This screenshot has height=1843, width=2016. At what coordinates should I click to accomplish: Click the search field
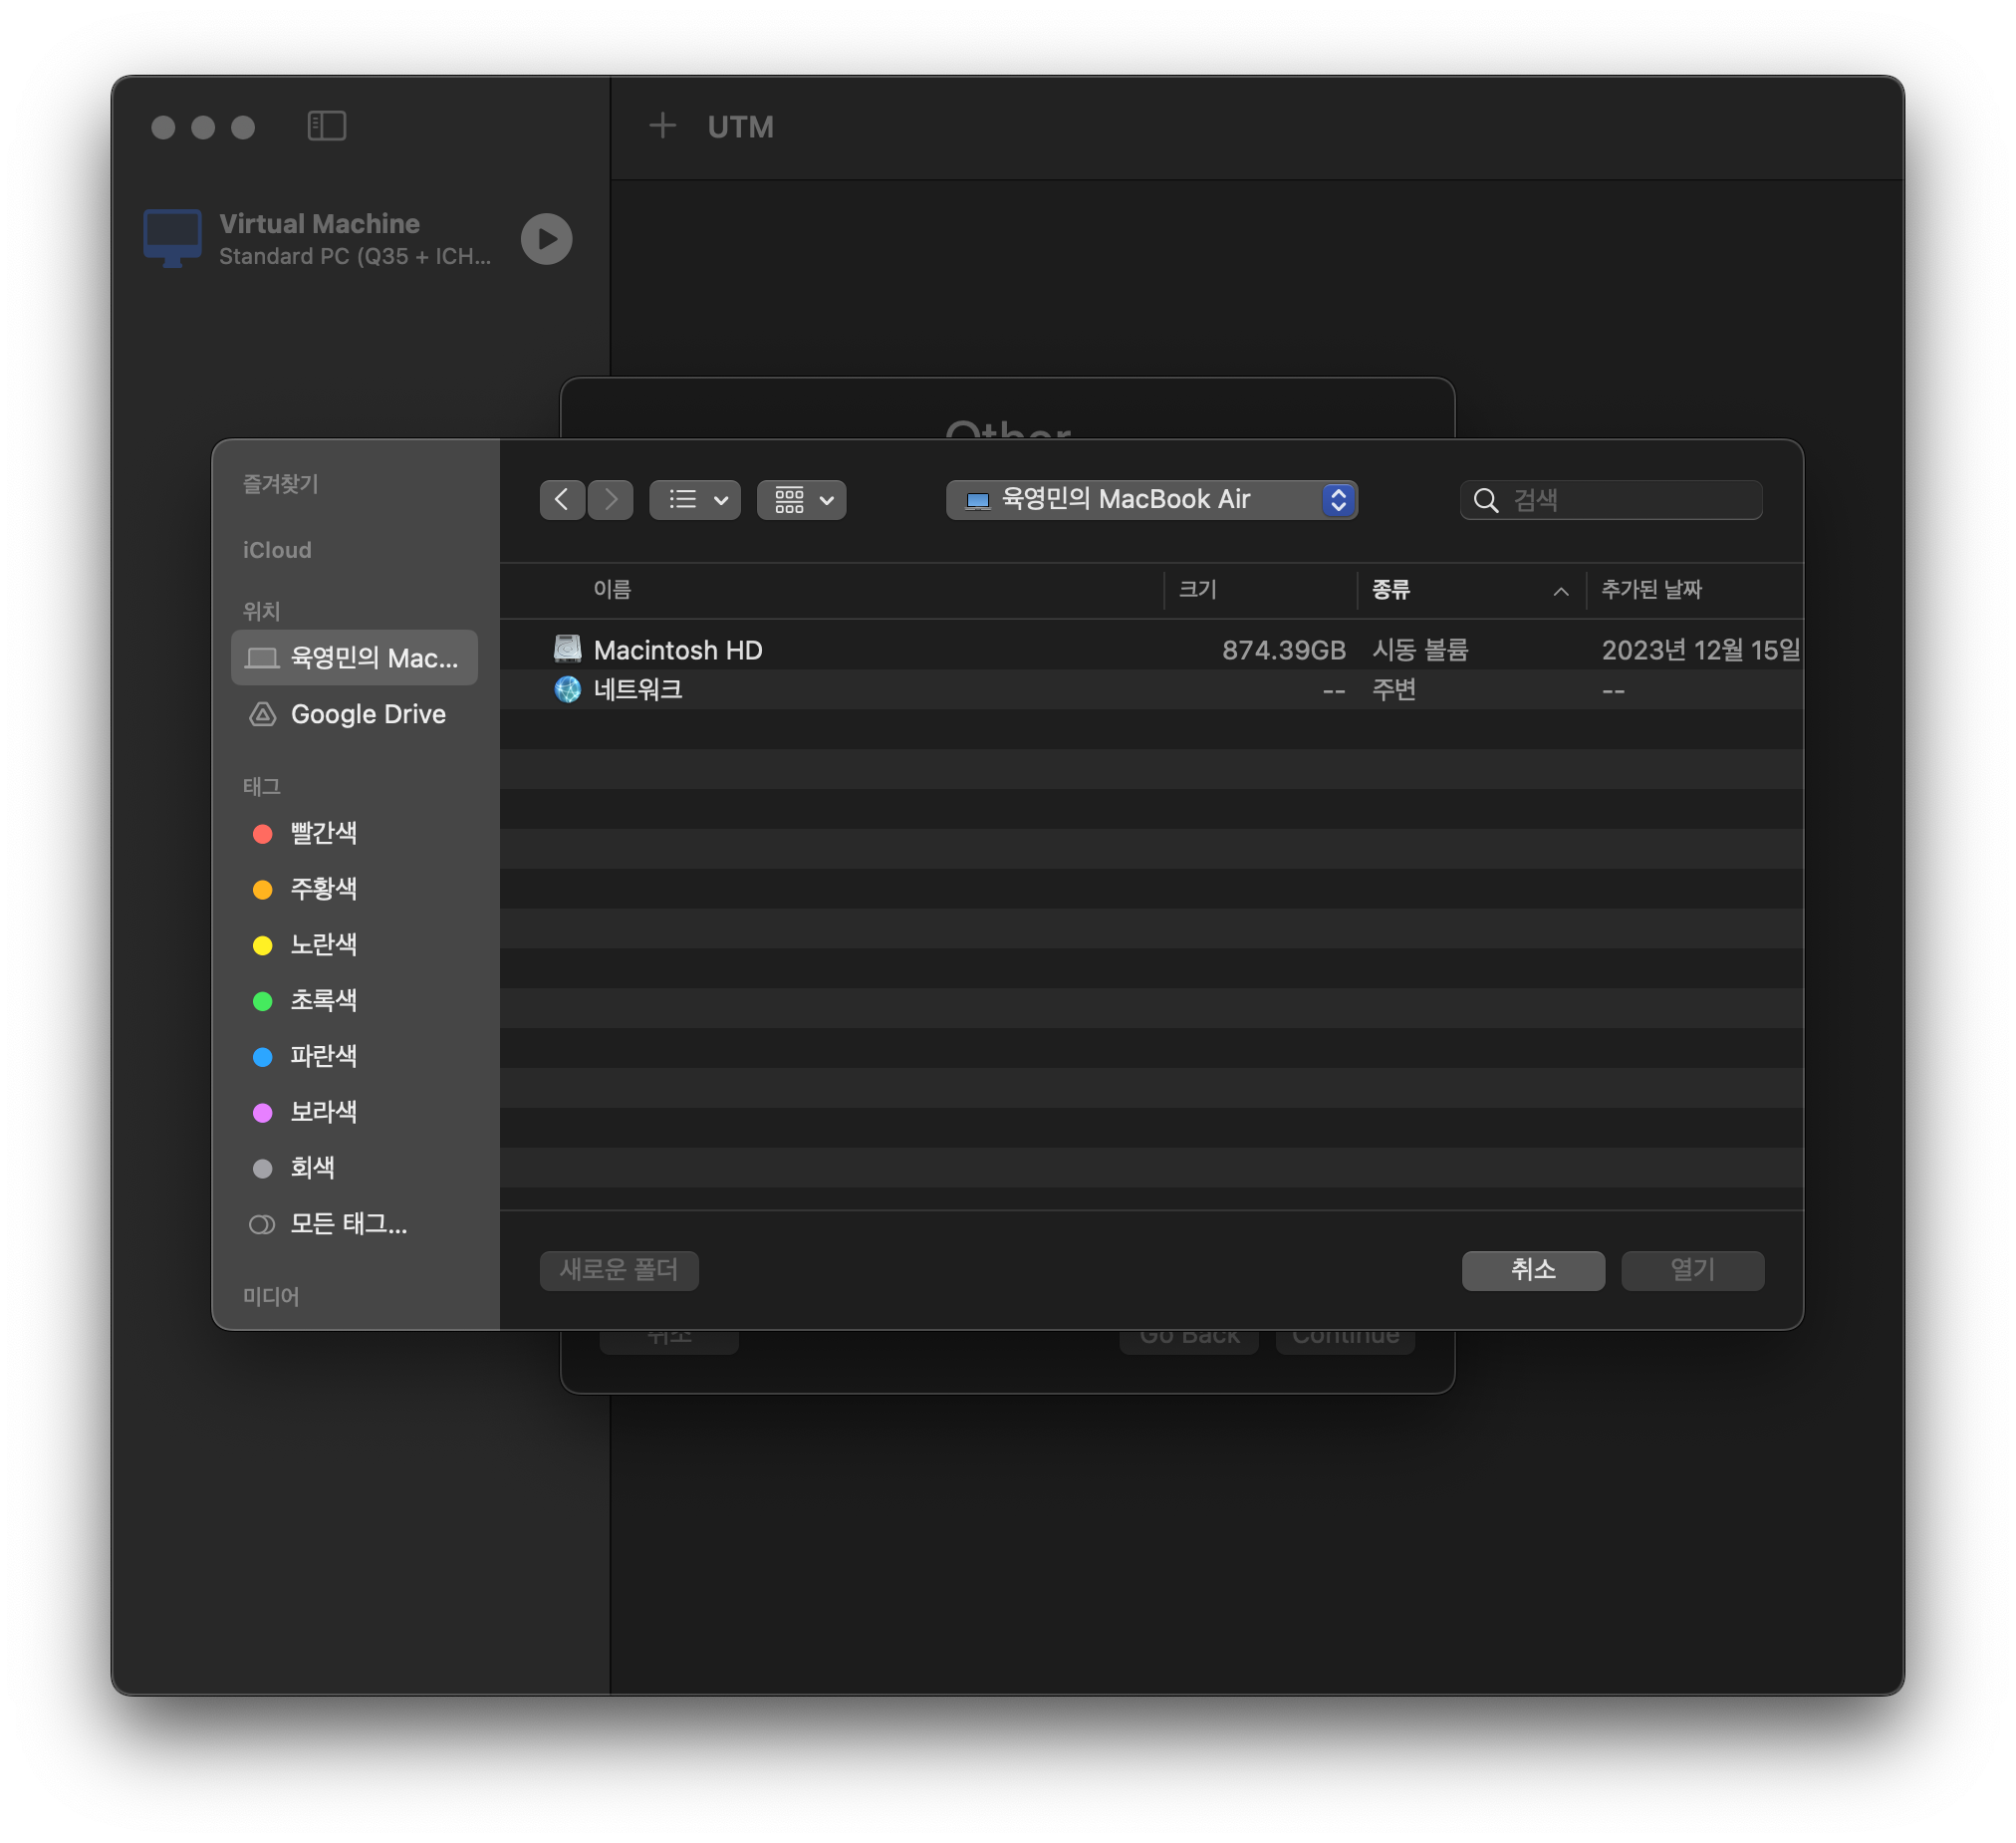point(1611,499)
